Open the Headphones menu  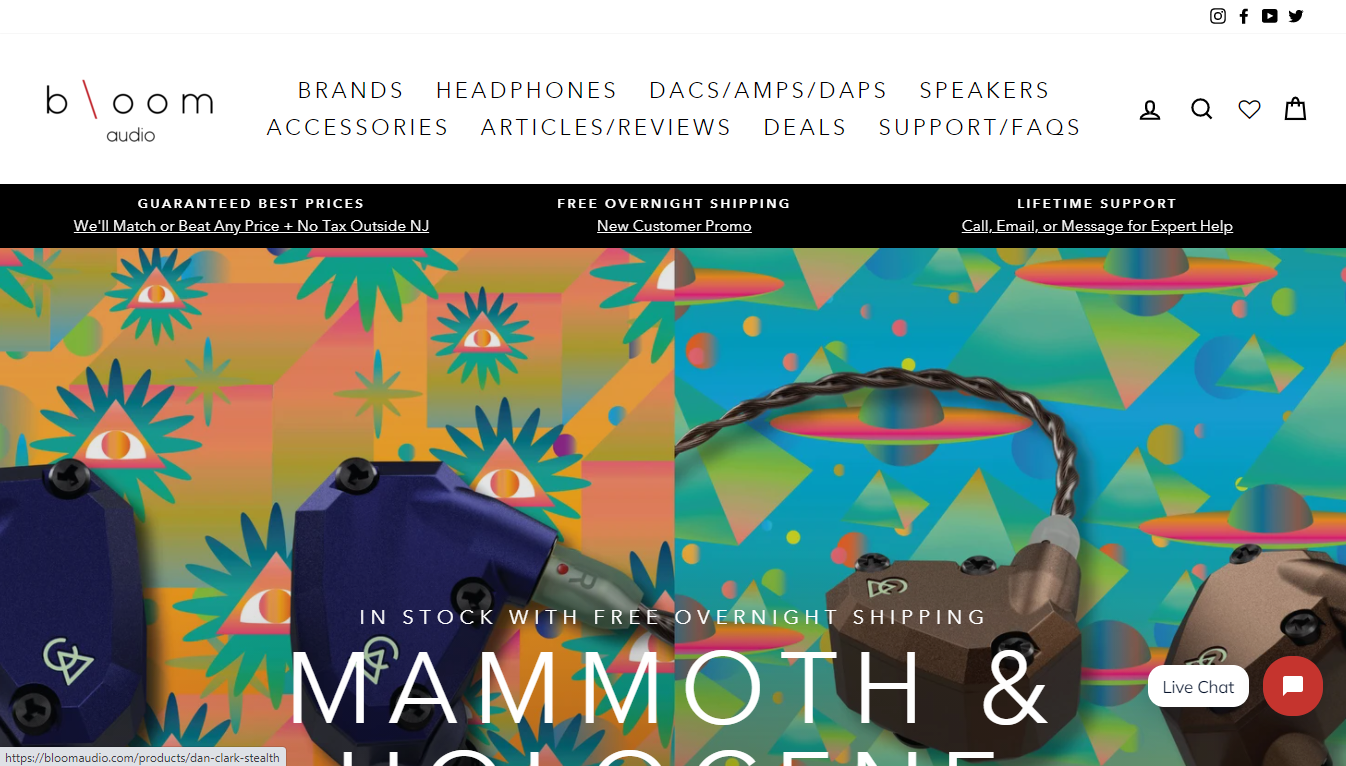[527, 90]
